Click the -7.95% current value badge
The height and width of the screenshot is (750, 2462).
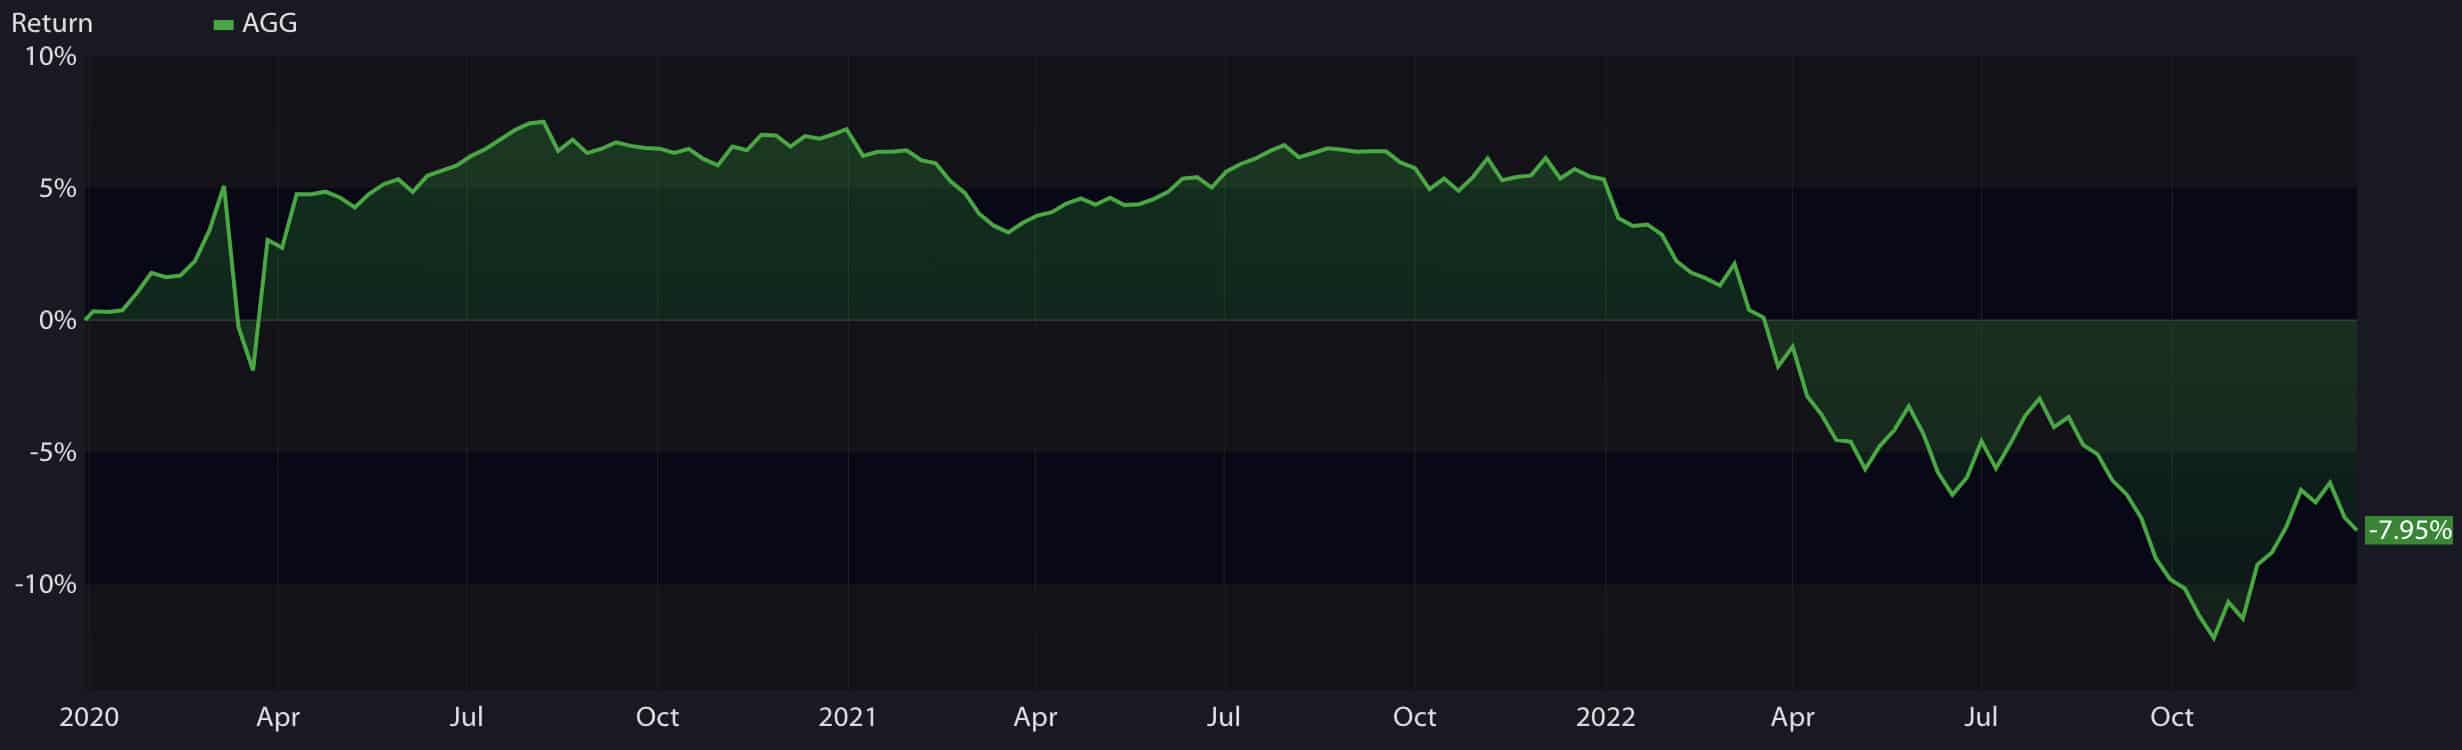[2408, 530]
